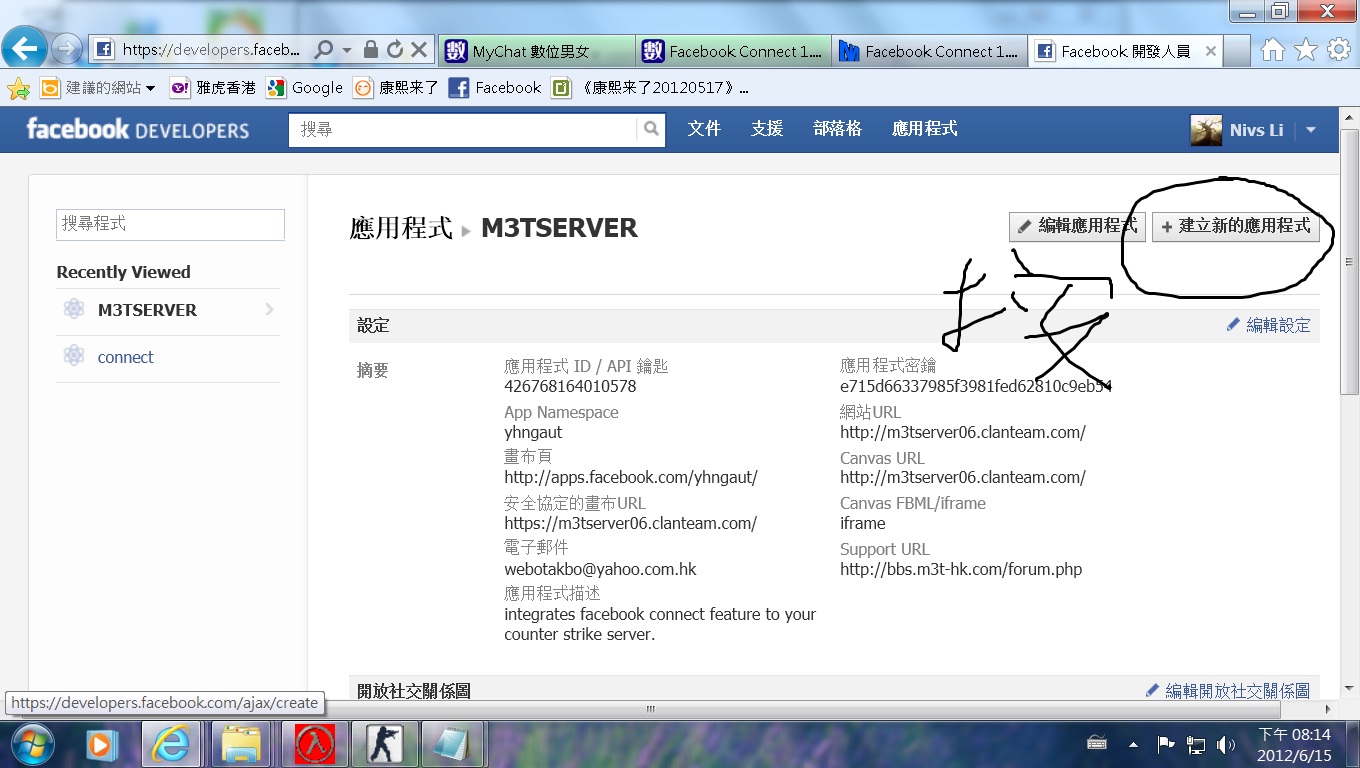Click the vertical scrollbar down arrow

pyautogui.click(x=1350, y=689)
